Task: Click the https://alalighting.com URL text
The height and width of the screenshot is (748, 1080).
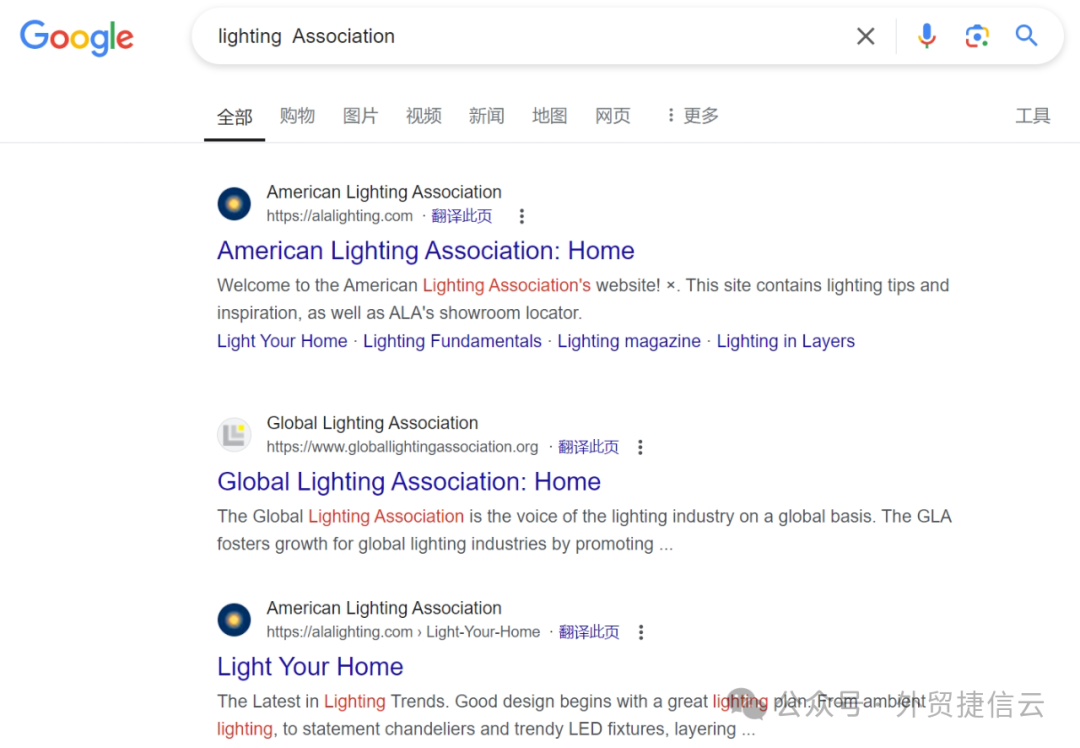Action: coord(340,216)
